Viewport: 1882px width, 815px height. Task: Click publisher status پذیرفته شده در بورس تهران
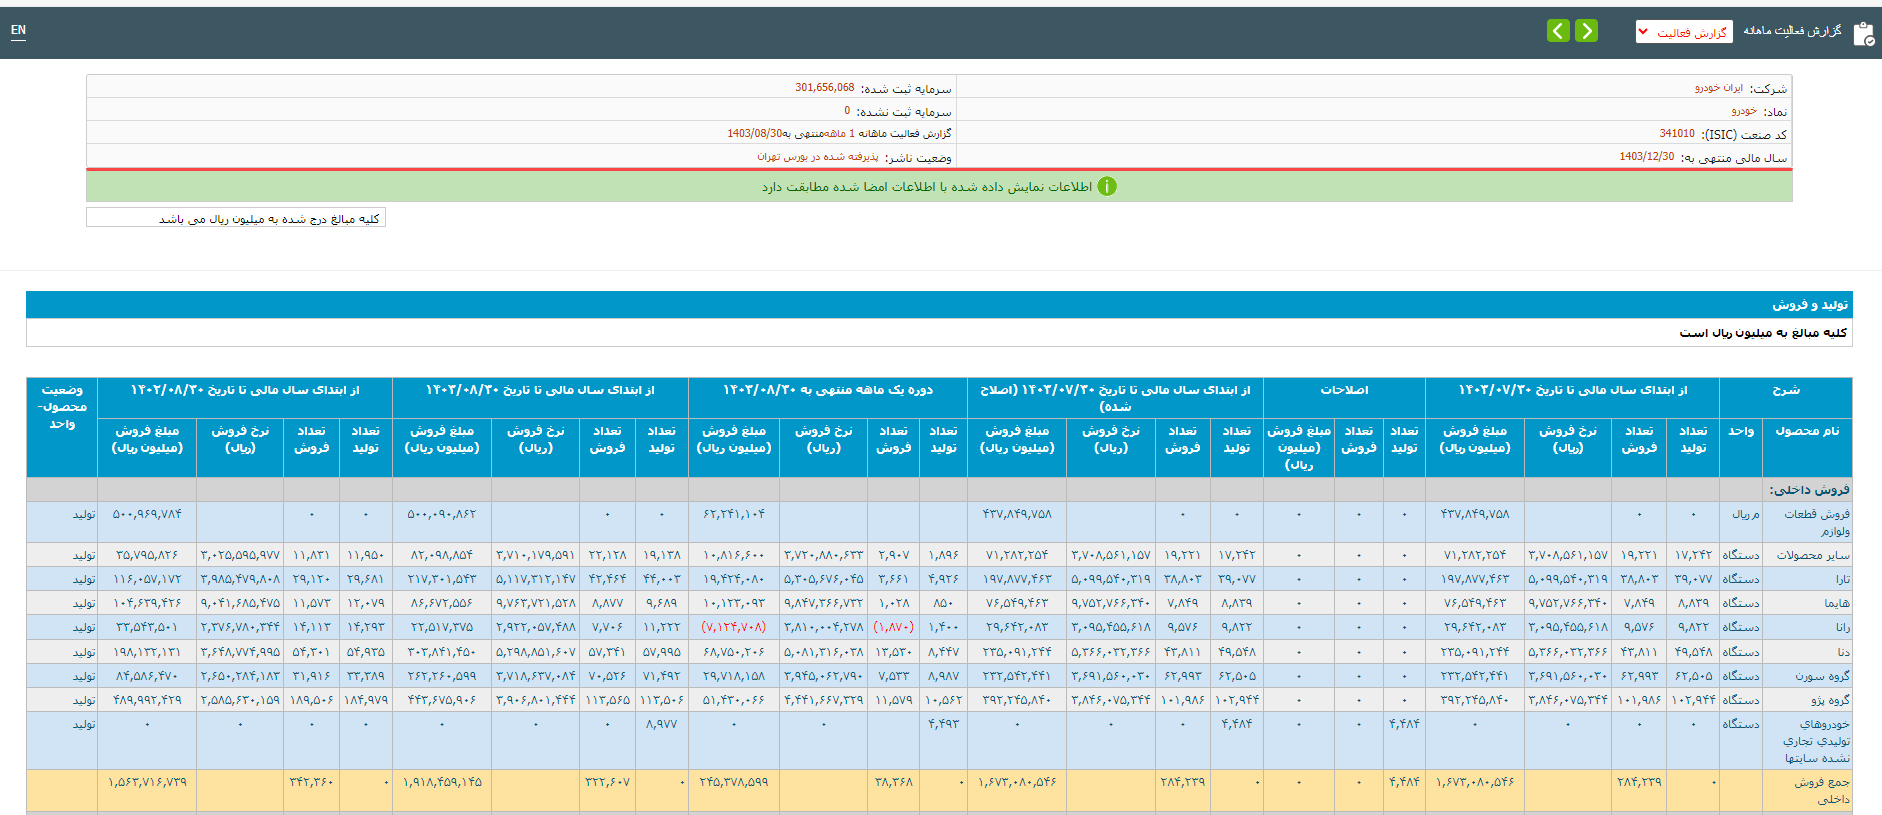818,157
